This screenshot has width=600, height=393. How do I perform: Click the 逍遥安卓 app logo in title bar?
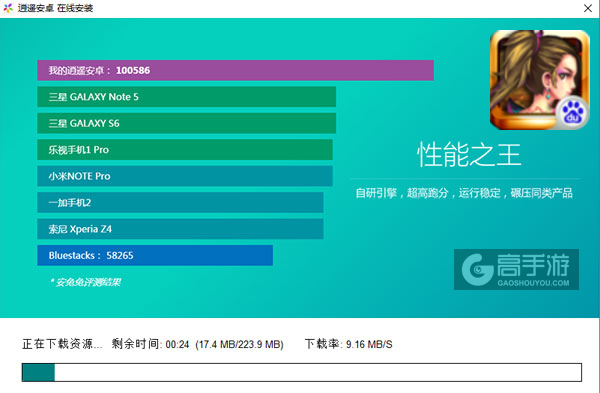pyautogui.click(x=8, y=8)
